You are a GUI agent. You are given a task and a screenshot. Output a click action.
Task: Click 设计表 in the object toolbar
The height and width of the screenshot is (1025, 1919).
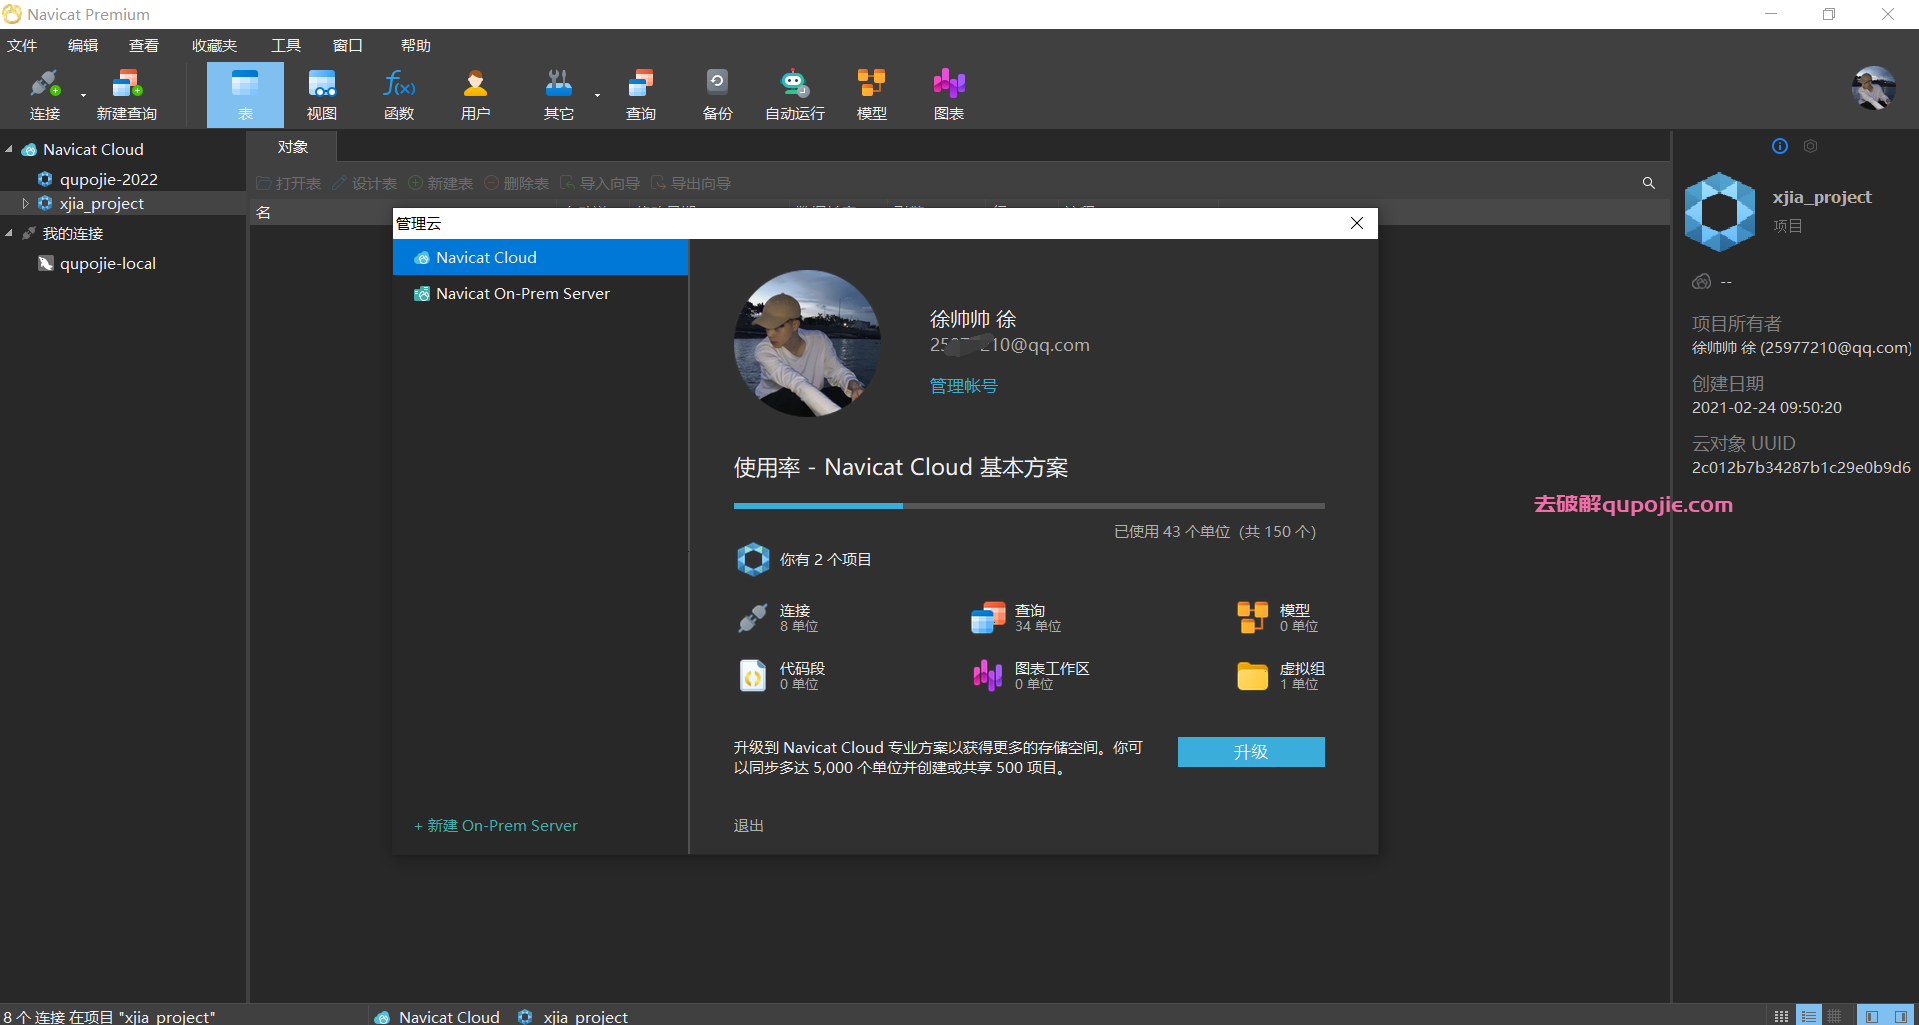pyautogui.click(x=365, y=183)
